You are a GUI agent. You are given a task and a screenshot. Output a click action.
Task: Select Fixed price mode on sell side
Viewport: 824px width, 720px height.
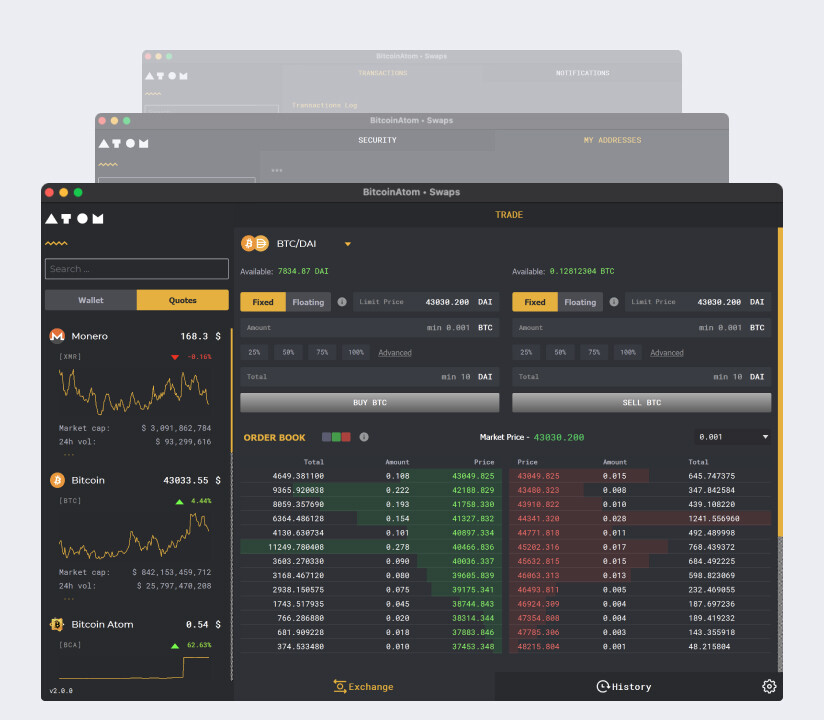pos(535,302)
